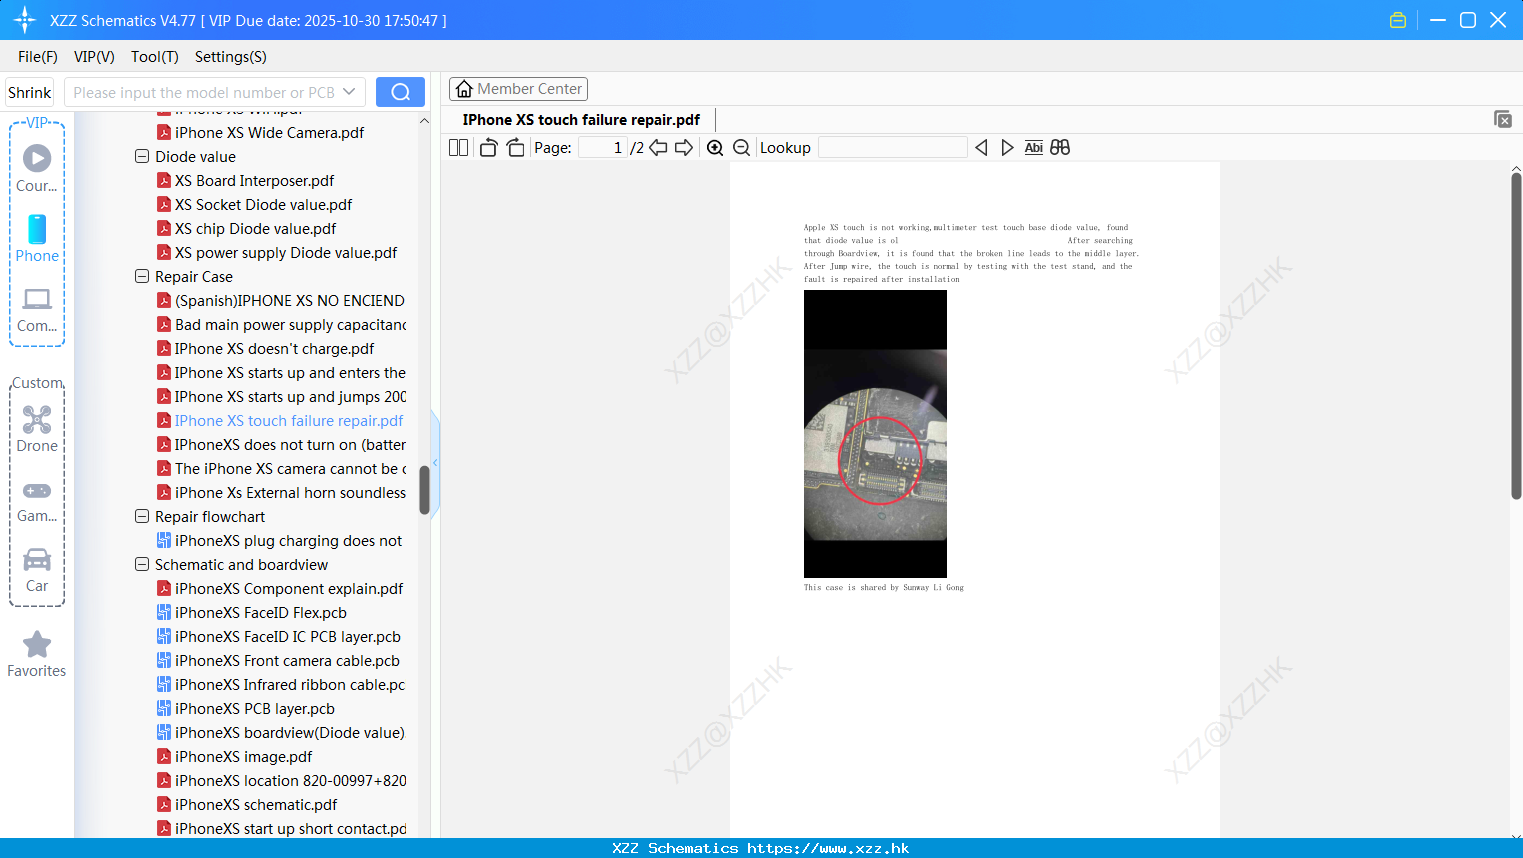Toggle two-page view layout icon

[459, 147]
